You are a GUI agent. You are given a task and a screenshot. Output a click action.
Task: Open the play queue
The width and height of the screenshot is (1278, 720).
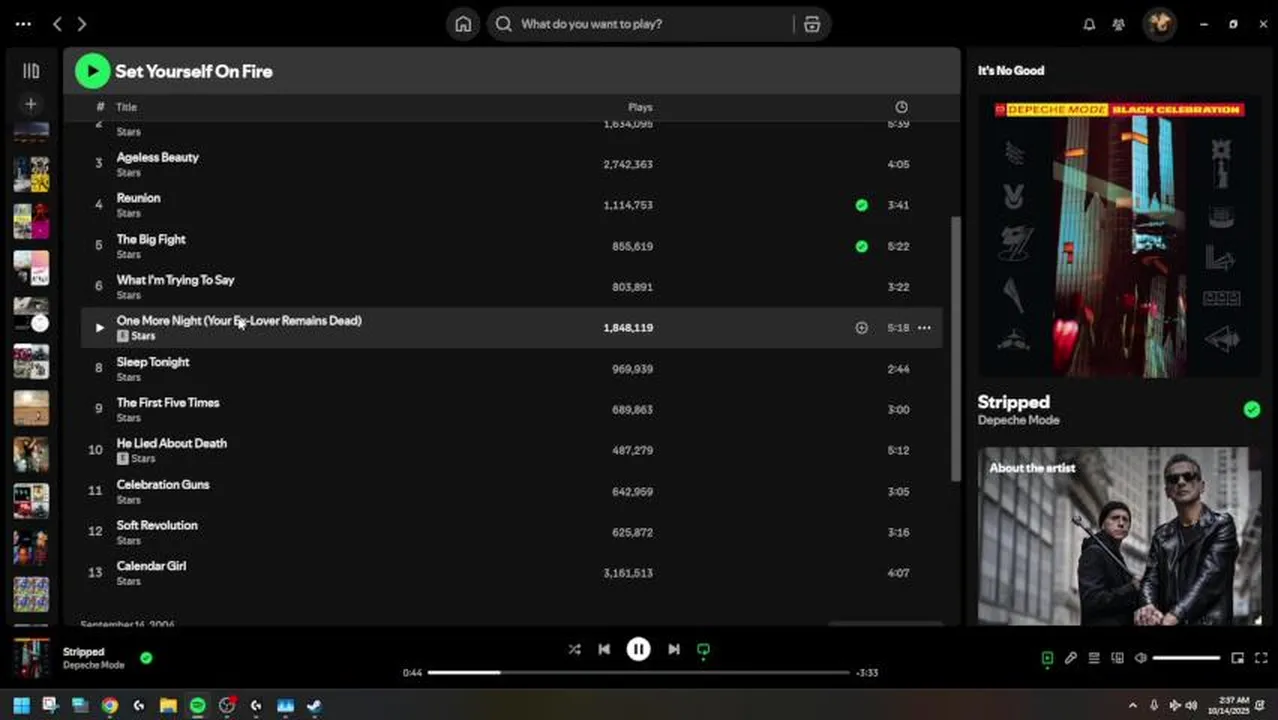(1094, 658)
